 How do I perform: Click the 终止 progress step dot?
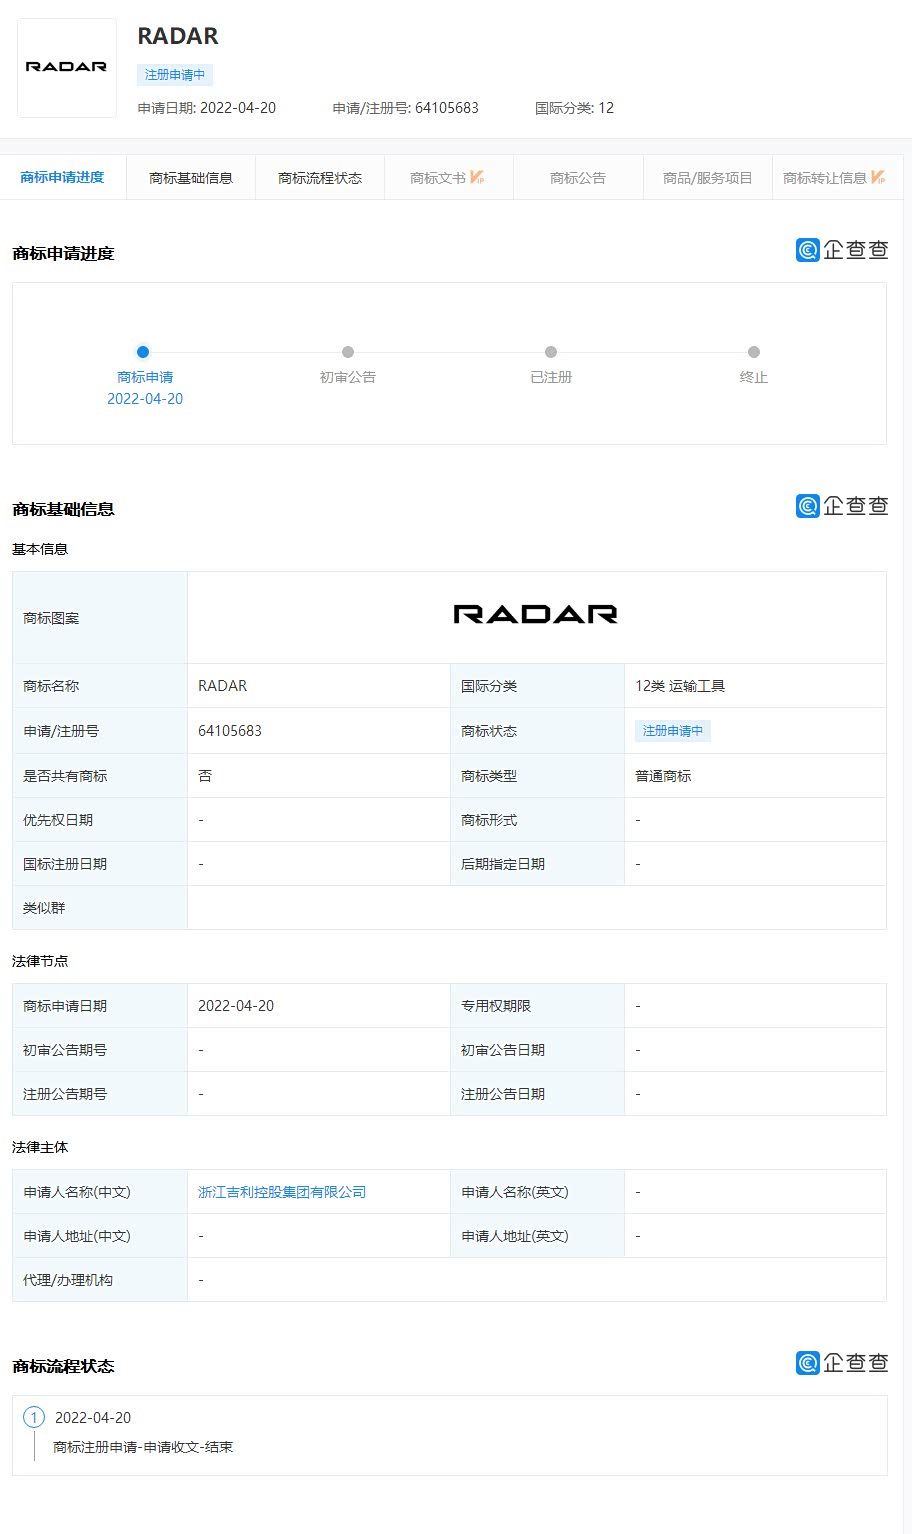[754, 352]
